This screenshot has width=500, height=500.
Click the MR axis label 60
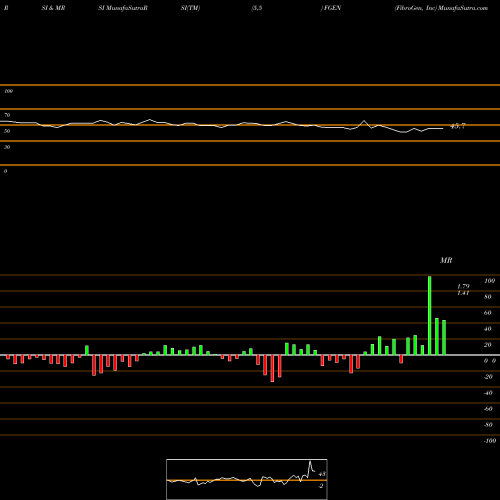point(488,313)
